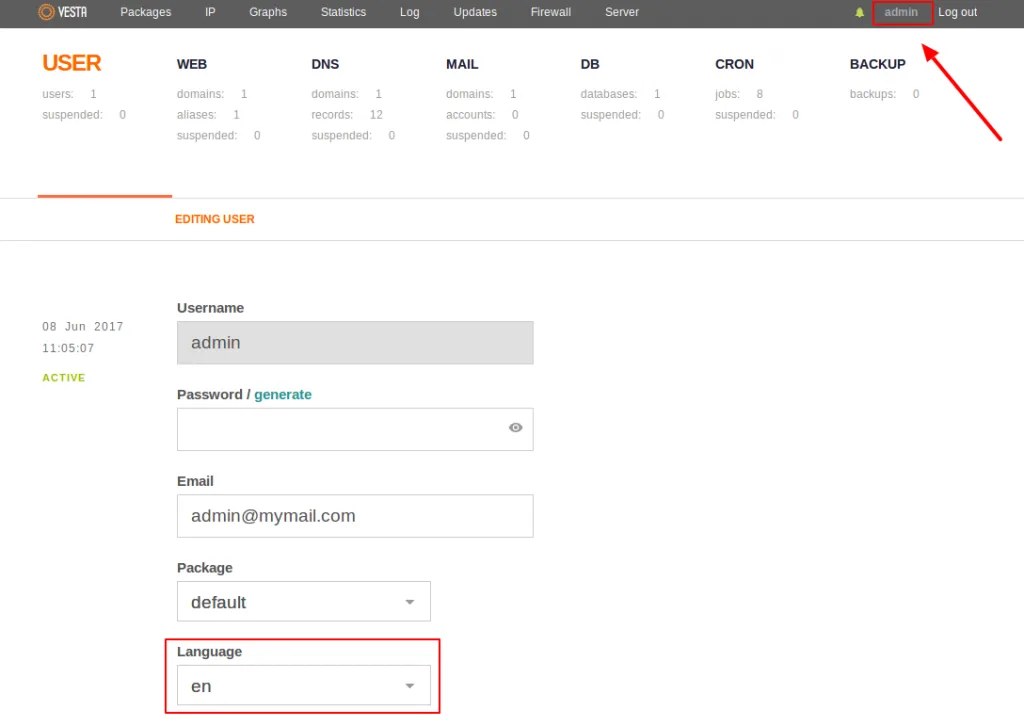Switch to the WEB tab
This screenshot has height=726, width=1024.
(191, 64)
